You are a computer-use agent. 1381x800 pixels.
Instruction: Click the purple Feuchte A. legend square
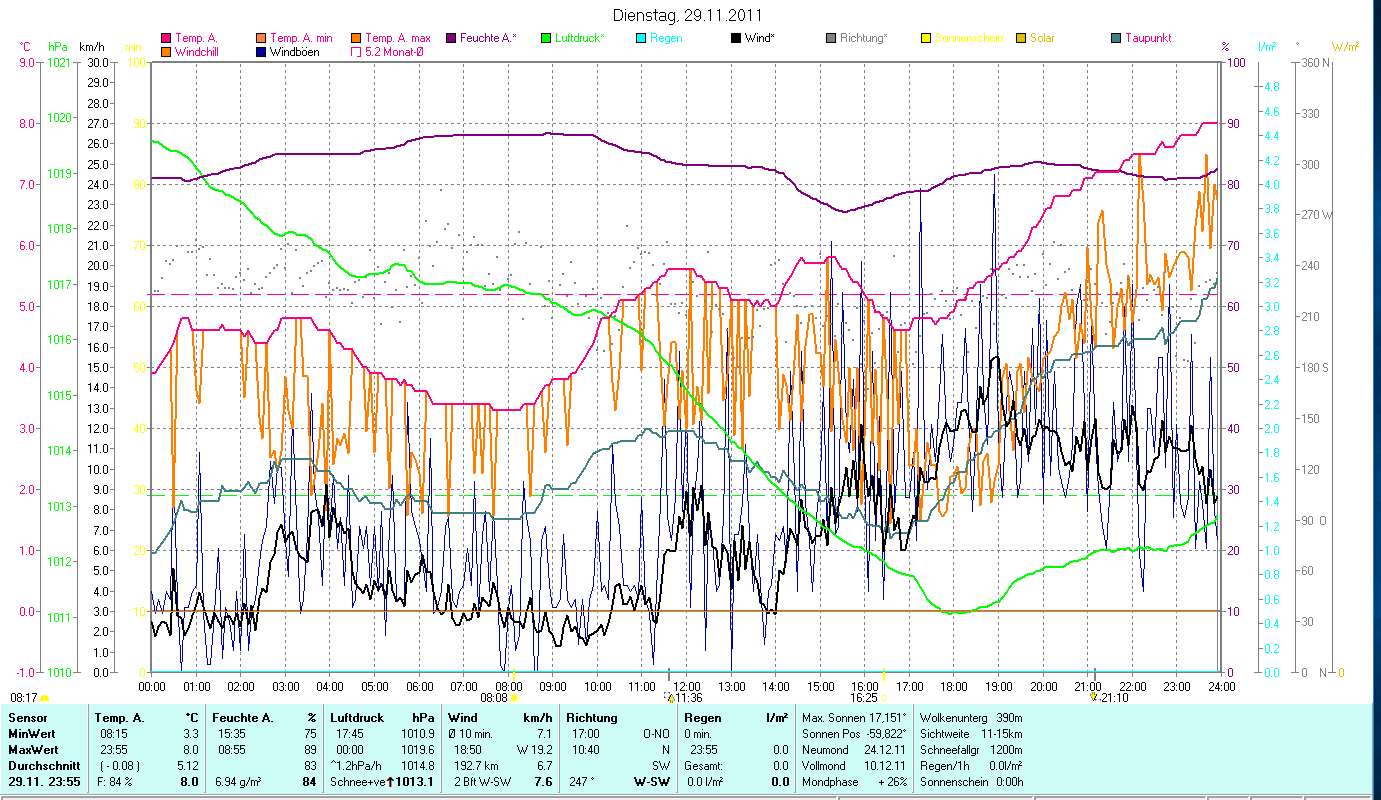click(451, 38)
